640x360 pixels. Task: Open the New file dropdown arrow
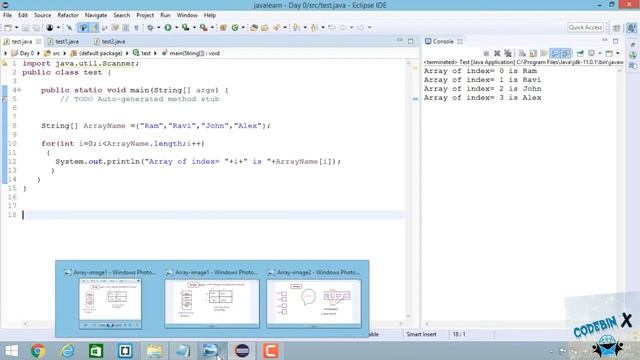tap(16, 27)
